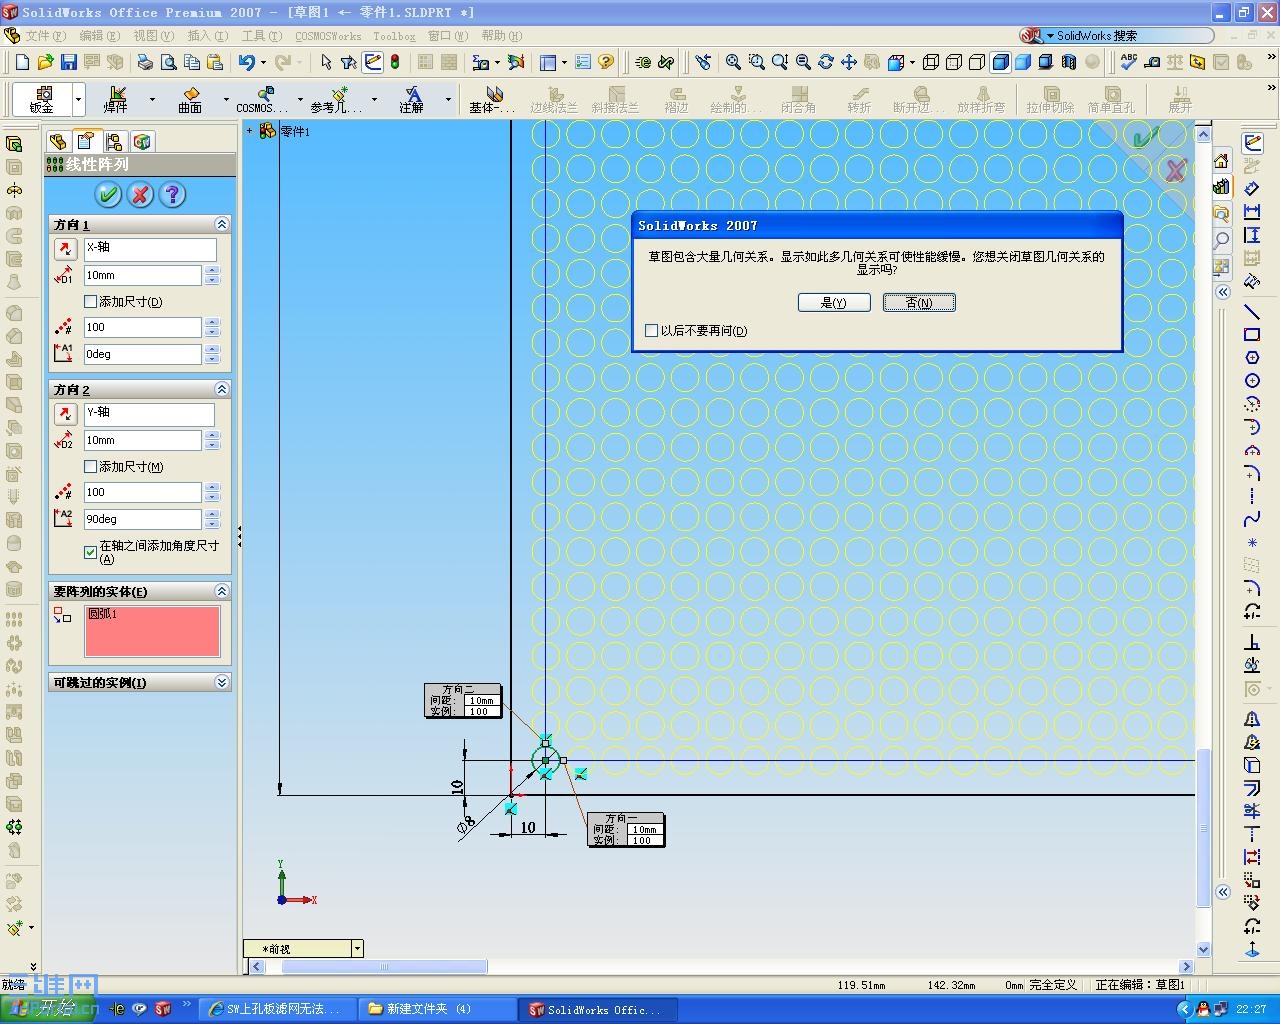This screenshot has width=1280, height=1024.
Task: Open the 帮助(H) menu
Action: click(x=501, y=36)
